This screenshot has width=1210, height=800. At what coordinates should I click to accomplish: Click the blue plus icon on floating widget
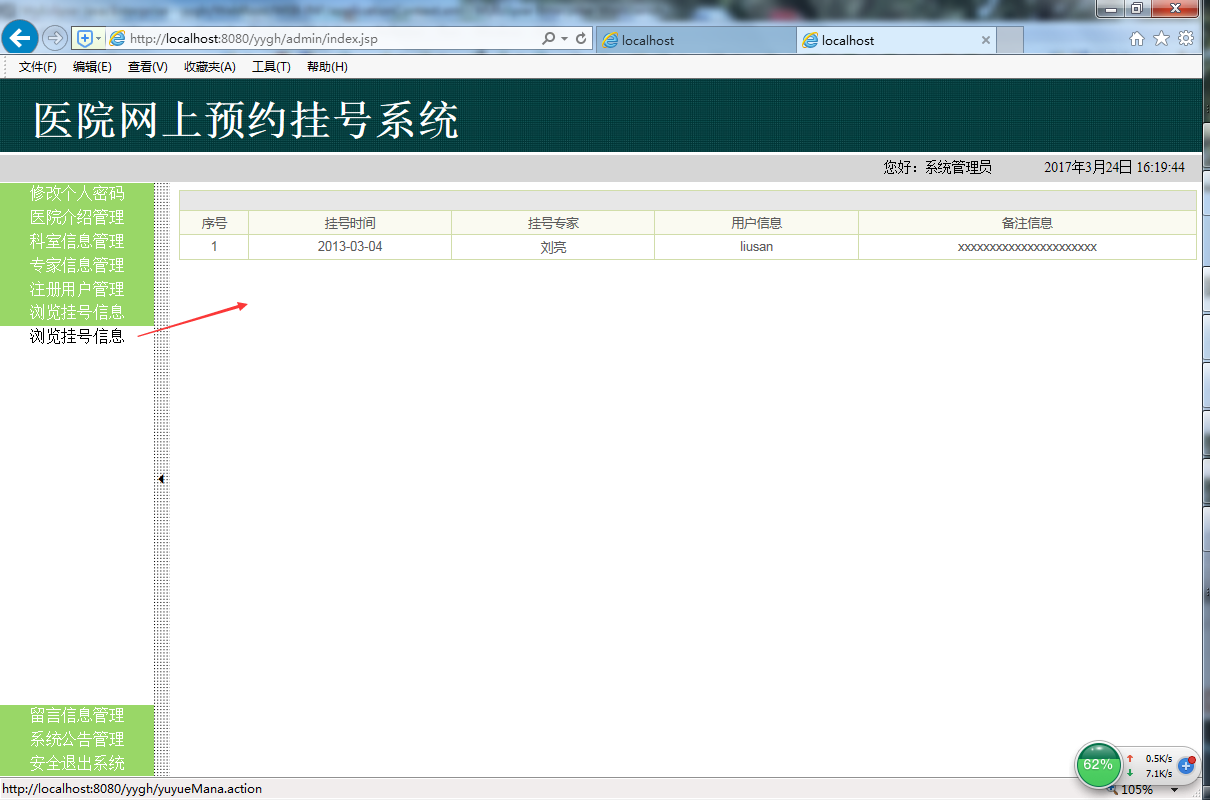1187,765
